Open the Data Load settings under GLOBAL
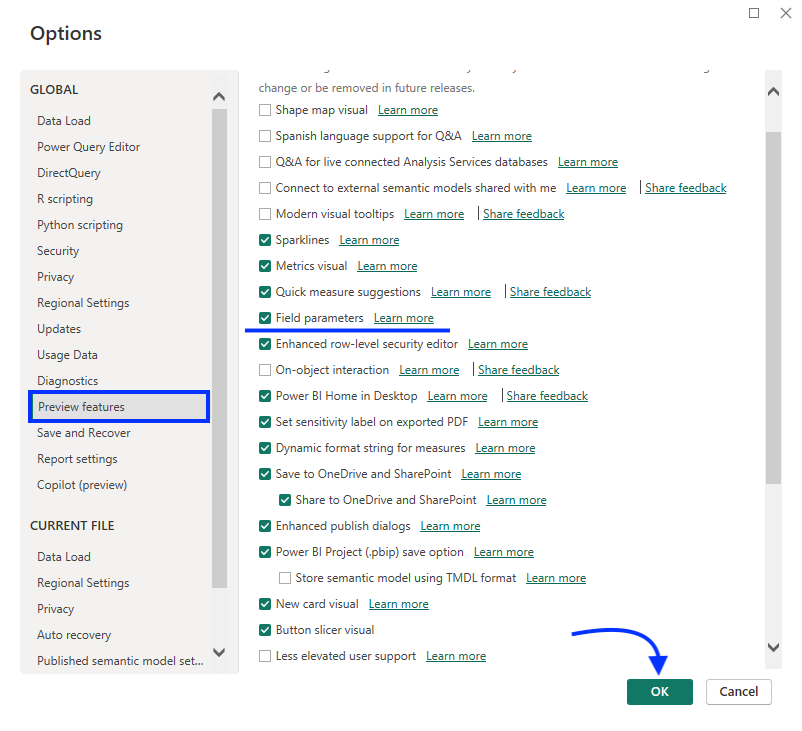This screenshot has height=731, width=802. coord(63,121)
